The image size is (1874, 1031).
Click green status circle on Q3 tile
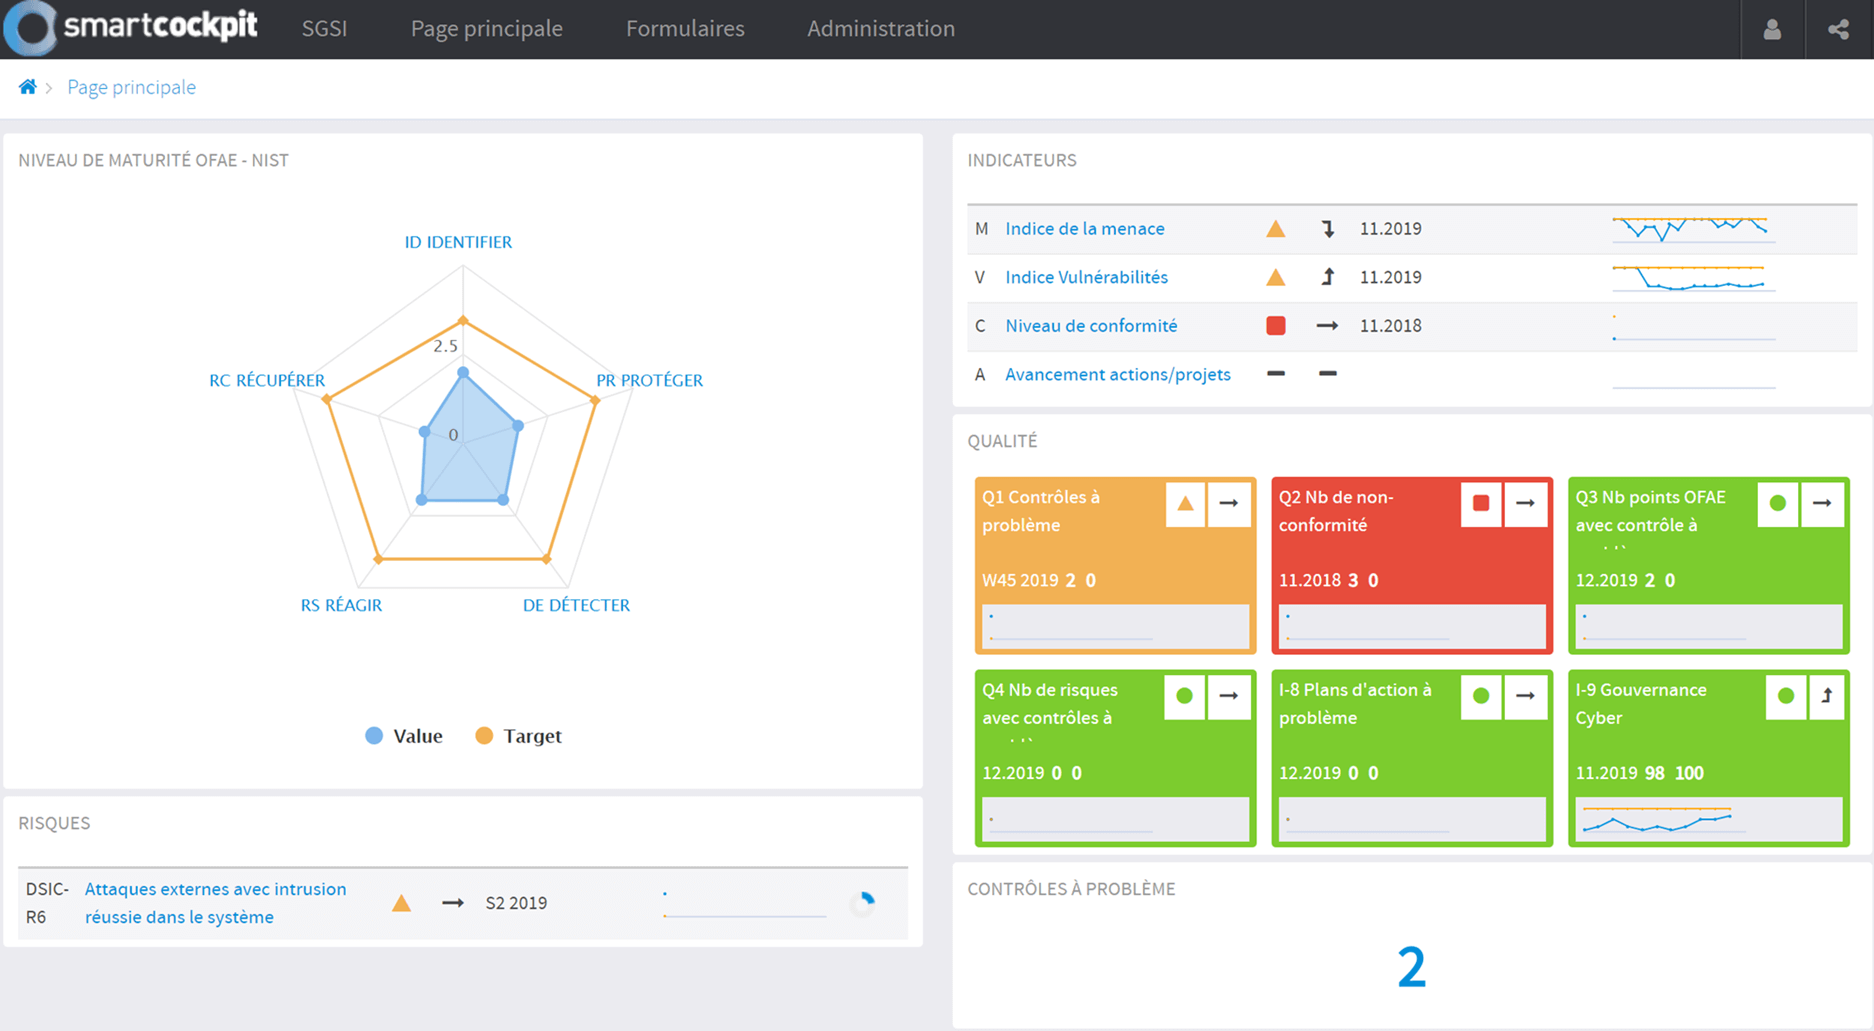tap(1778, 504)
